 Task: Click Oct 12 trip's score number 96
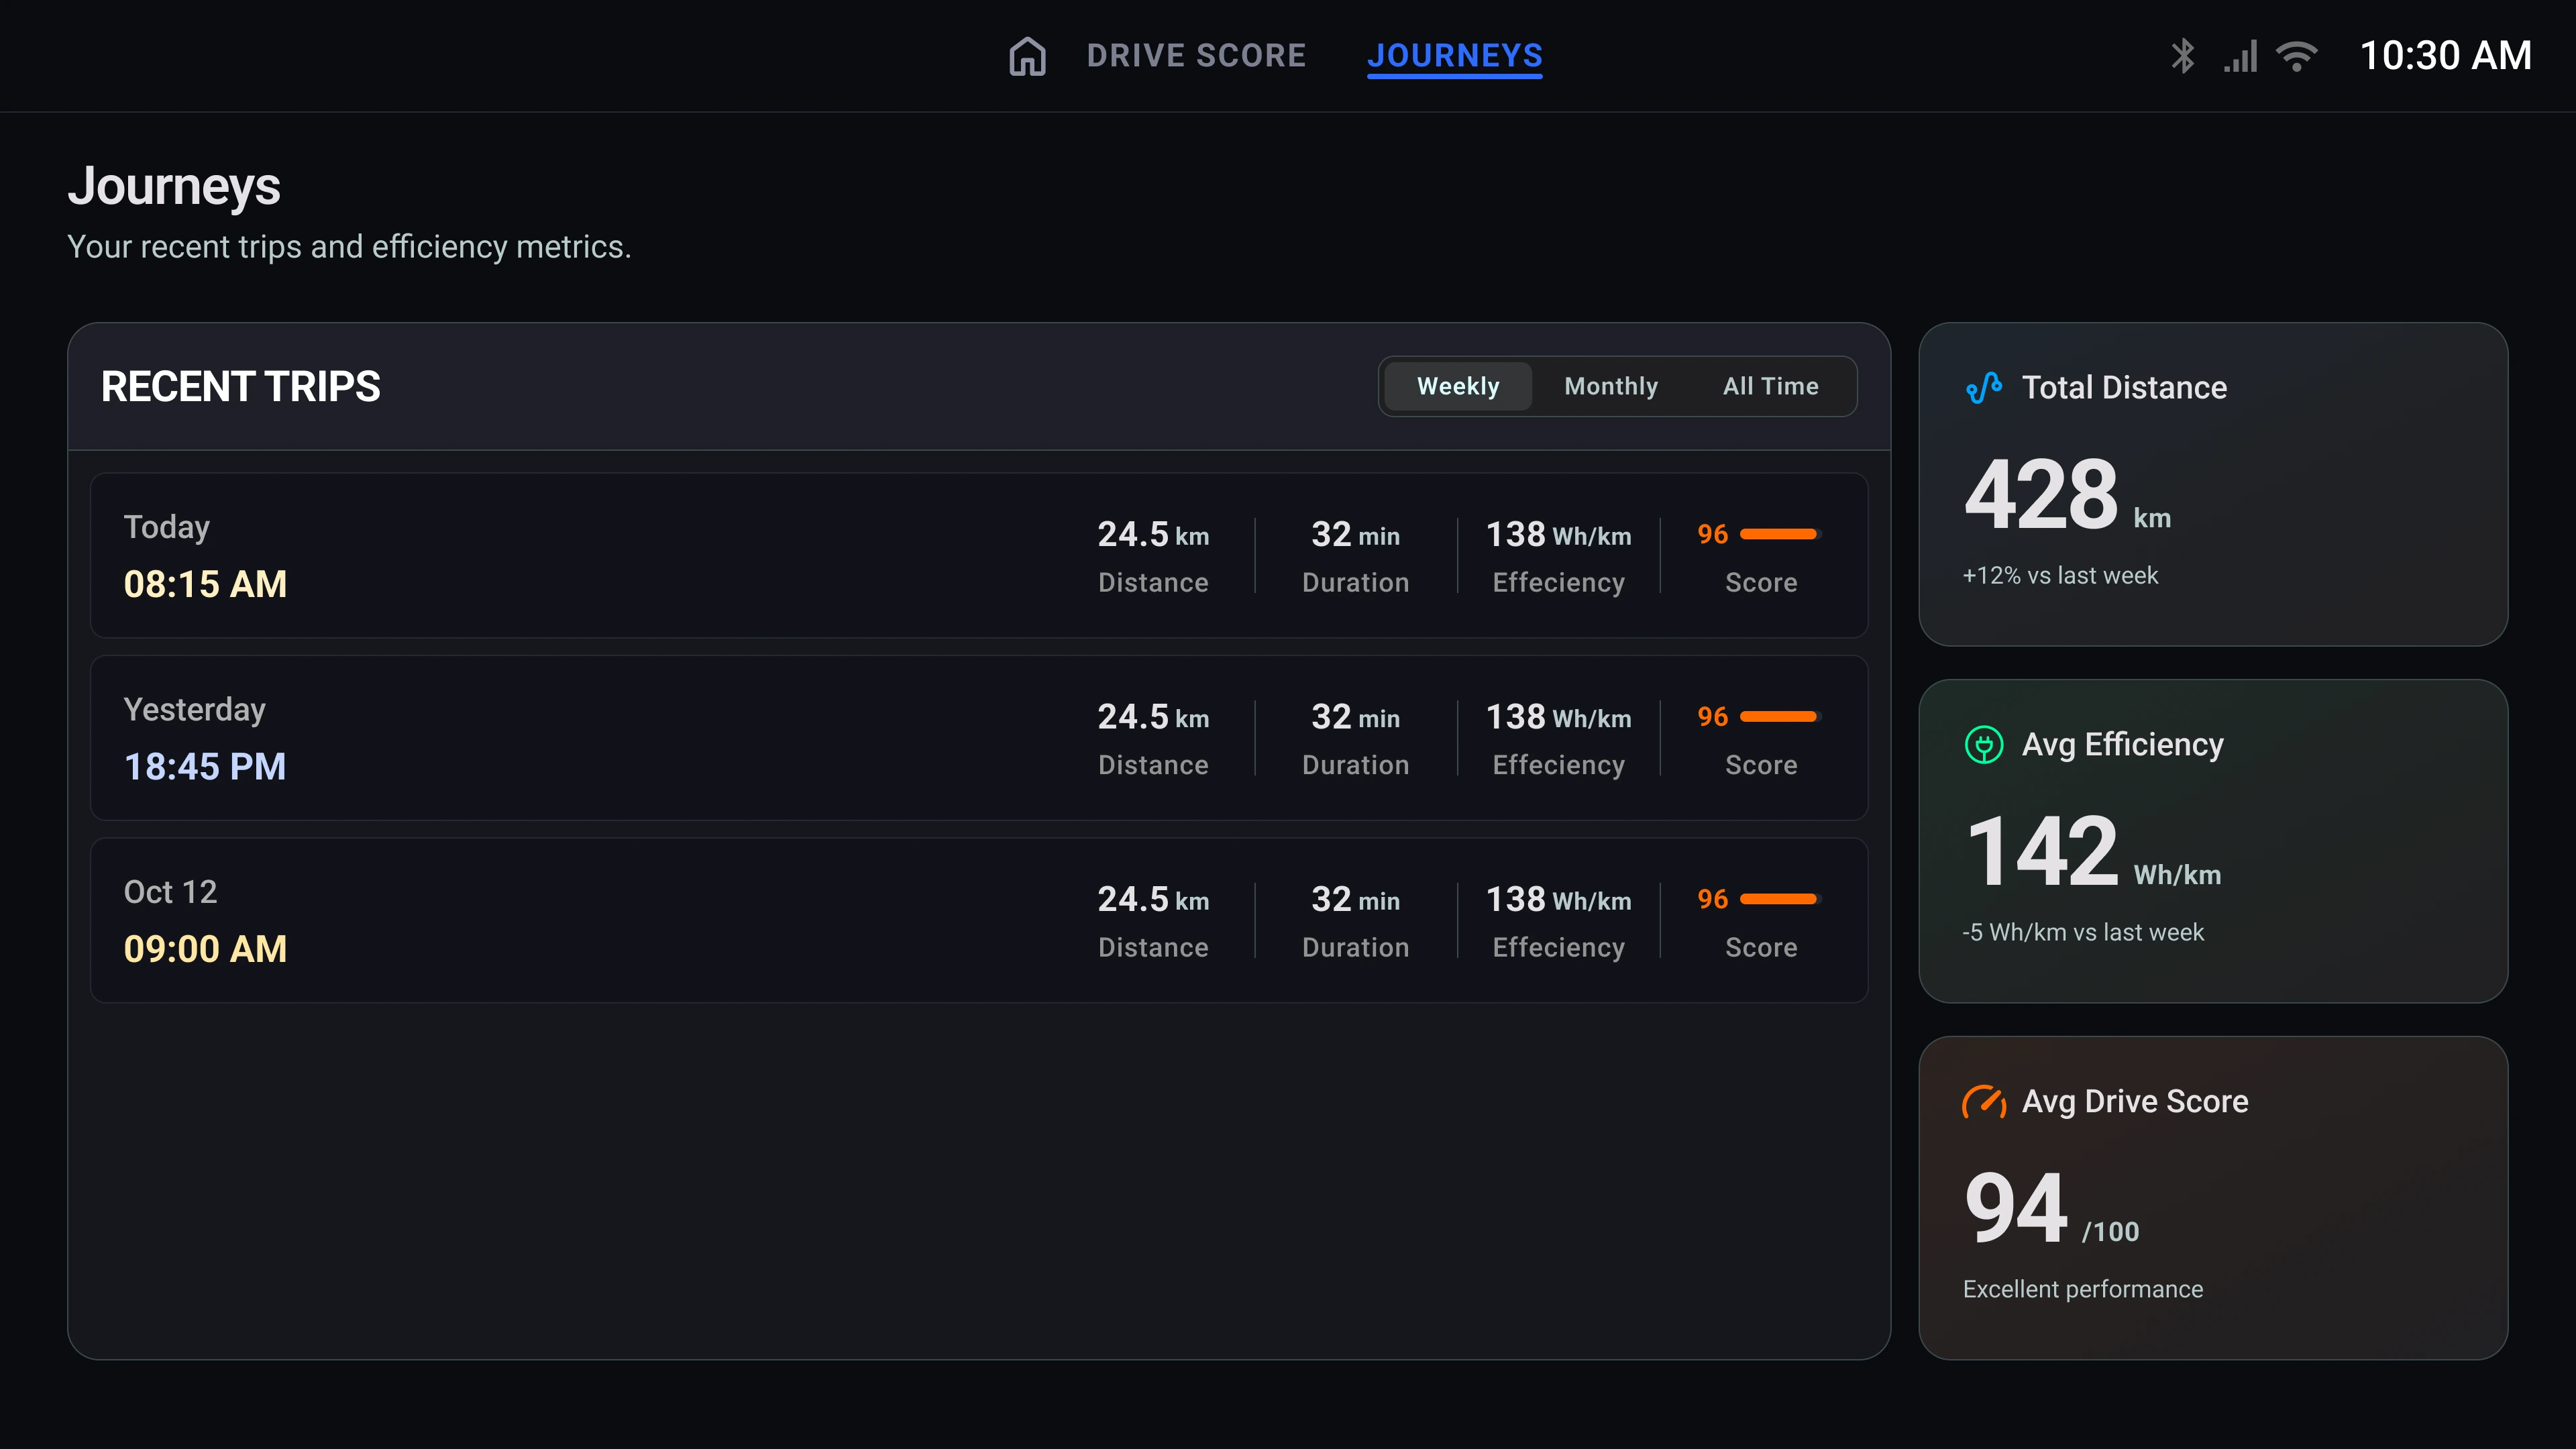tap(1712, 899)
